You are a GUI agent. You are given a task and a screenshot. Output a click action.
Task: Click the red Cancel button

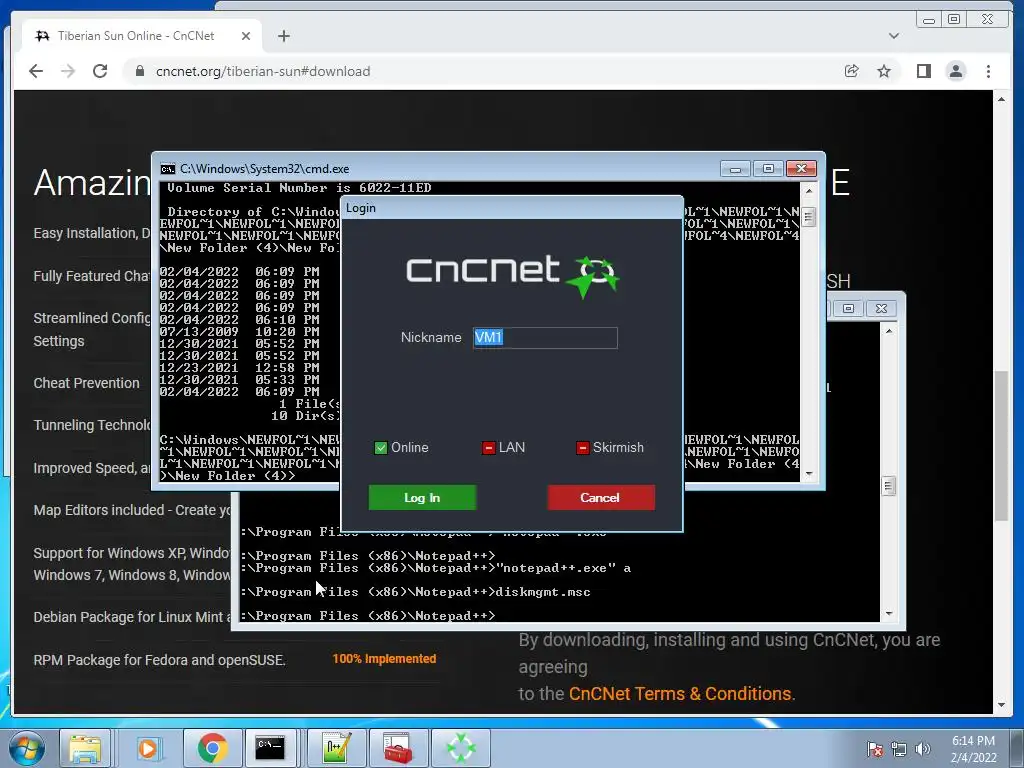[x=601, y=498]
